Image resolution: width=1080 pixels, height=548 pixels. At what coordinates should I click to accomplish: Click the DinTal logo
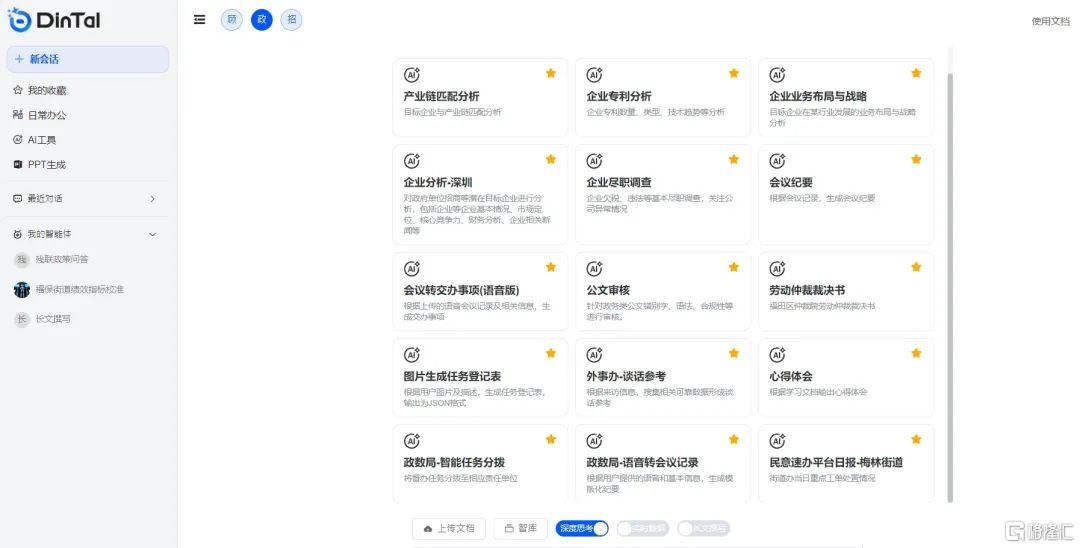pyautogui.click(x=54, y=20)
